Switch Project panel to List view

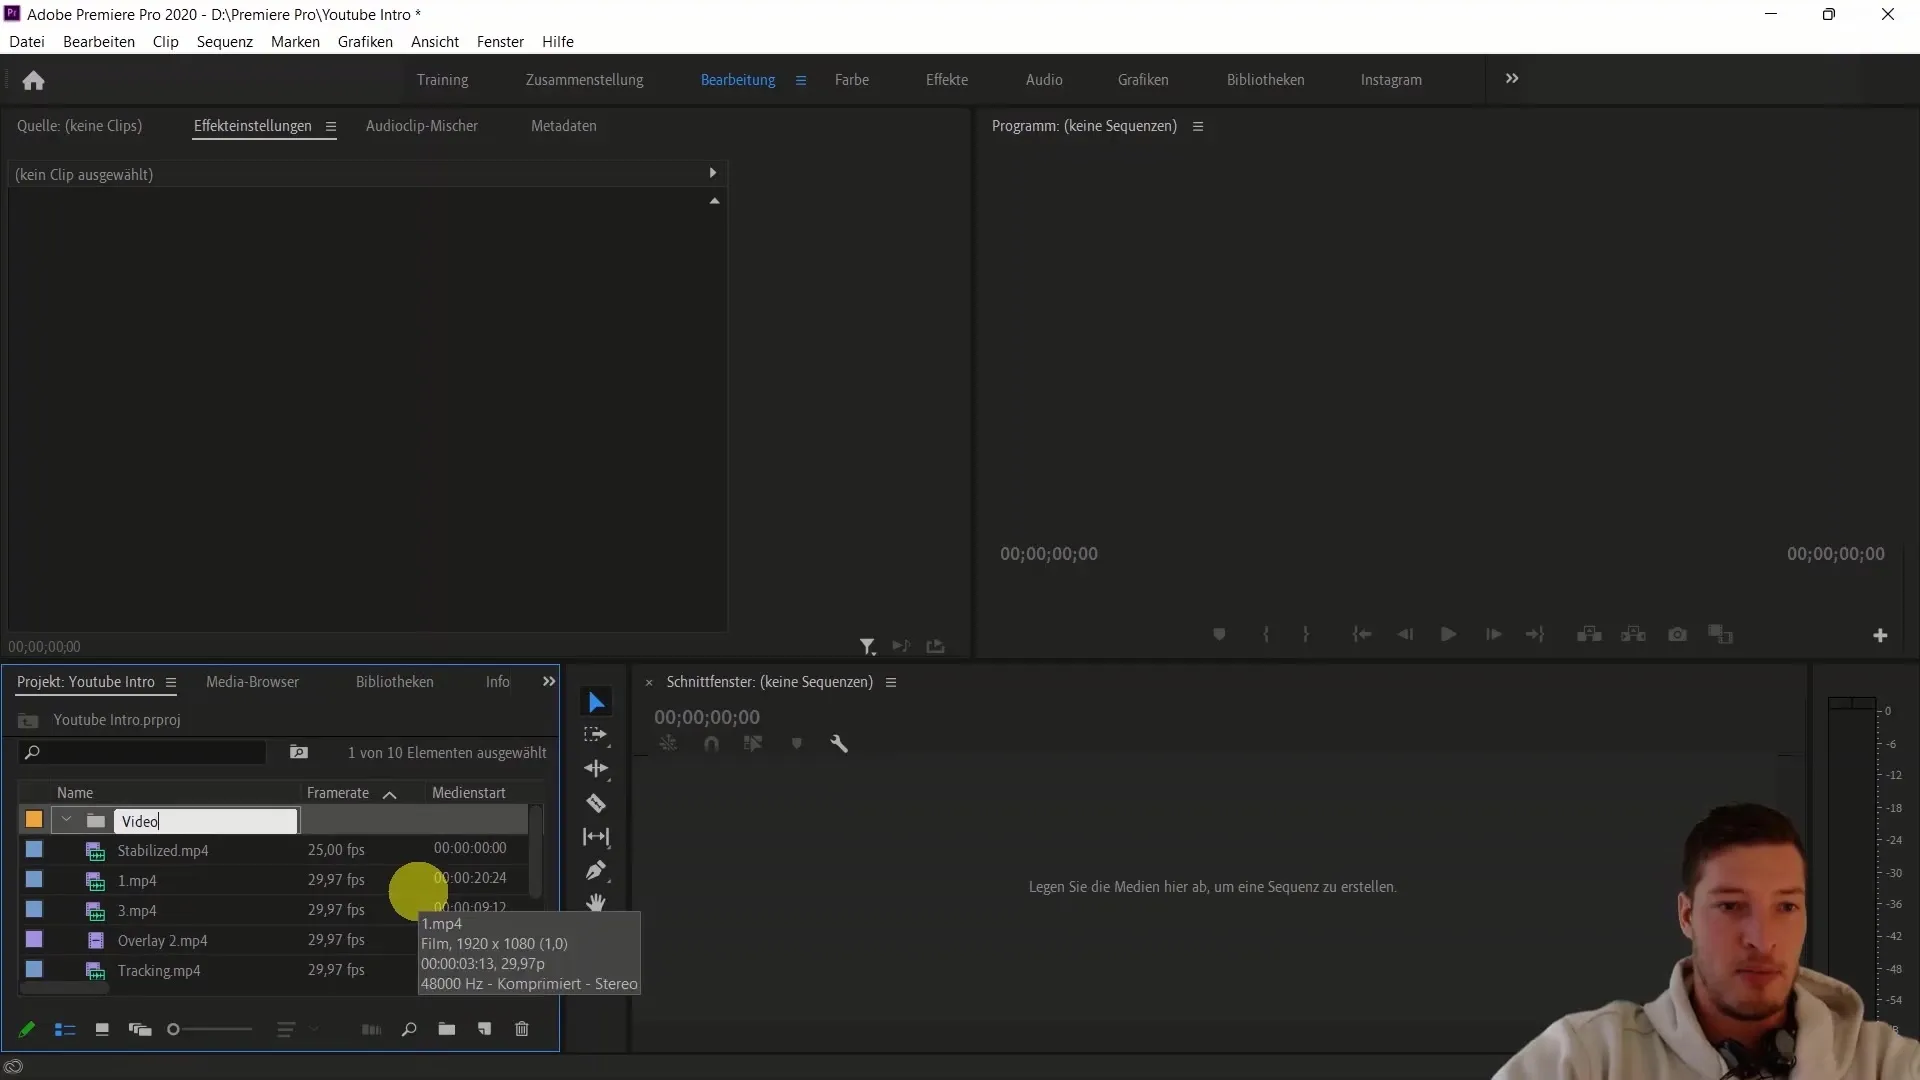click(x=65, y=1029)
